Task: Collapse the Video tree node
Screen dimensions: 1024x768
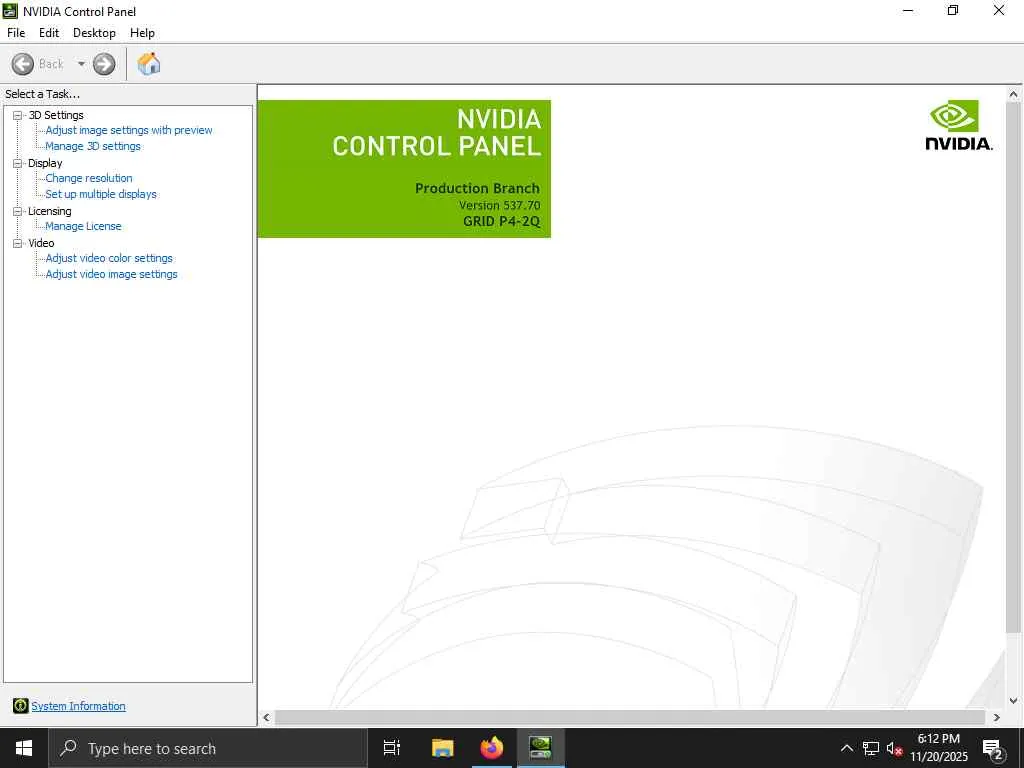Action: click(x=18, y=243)
